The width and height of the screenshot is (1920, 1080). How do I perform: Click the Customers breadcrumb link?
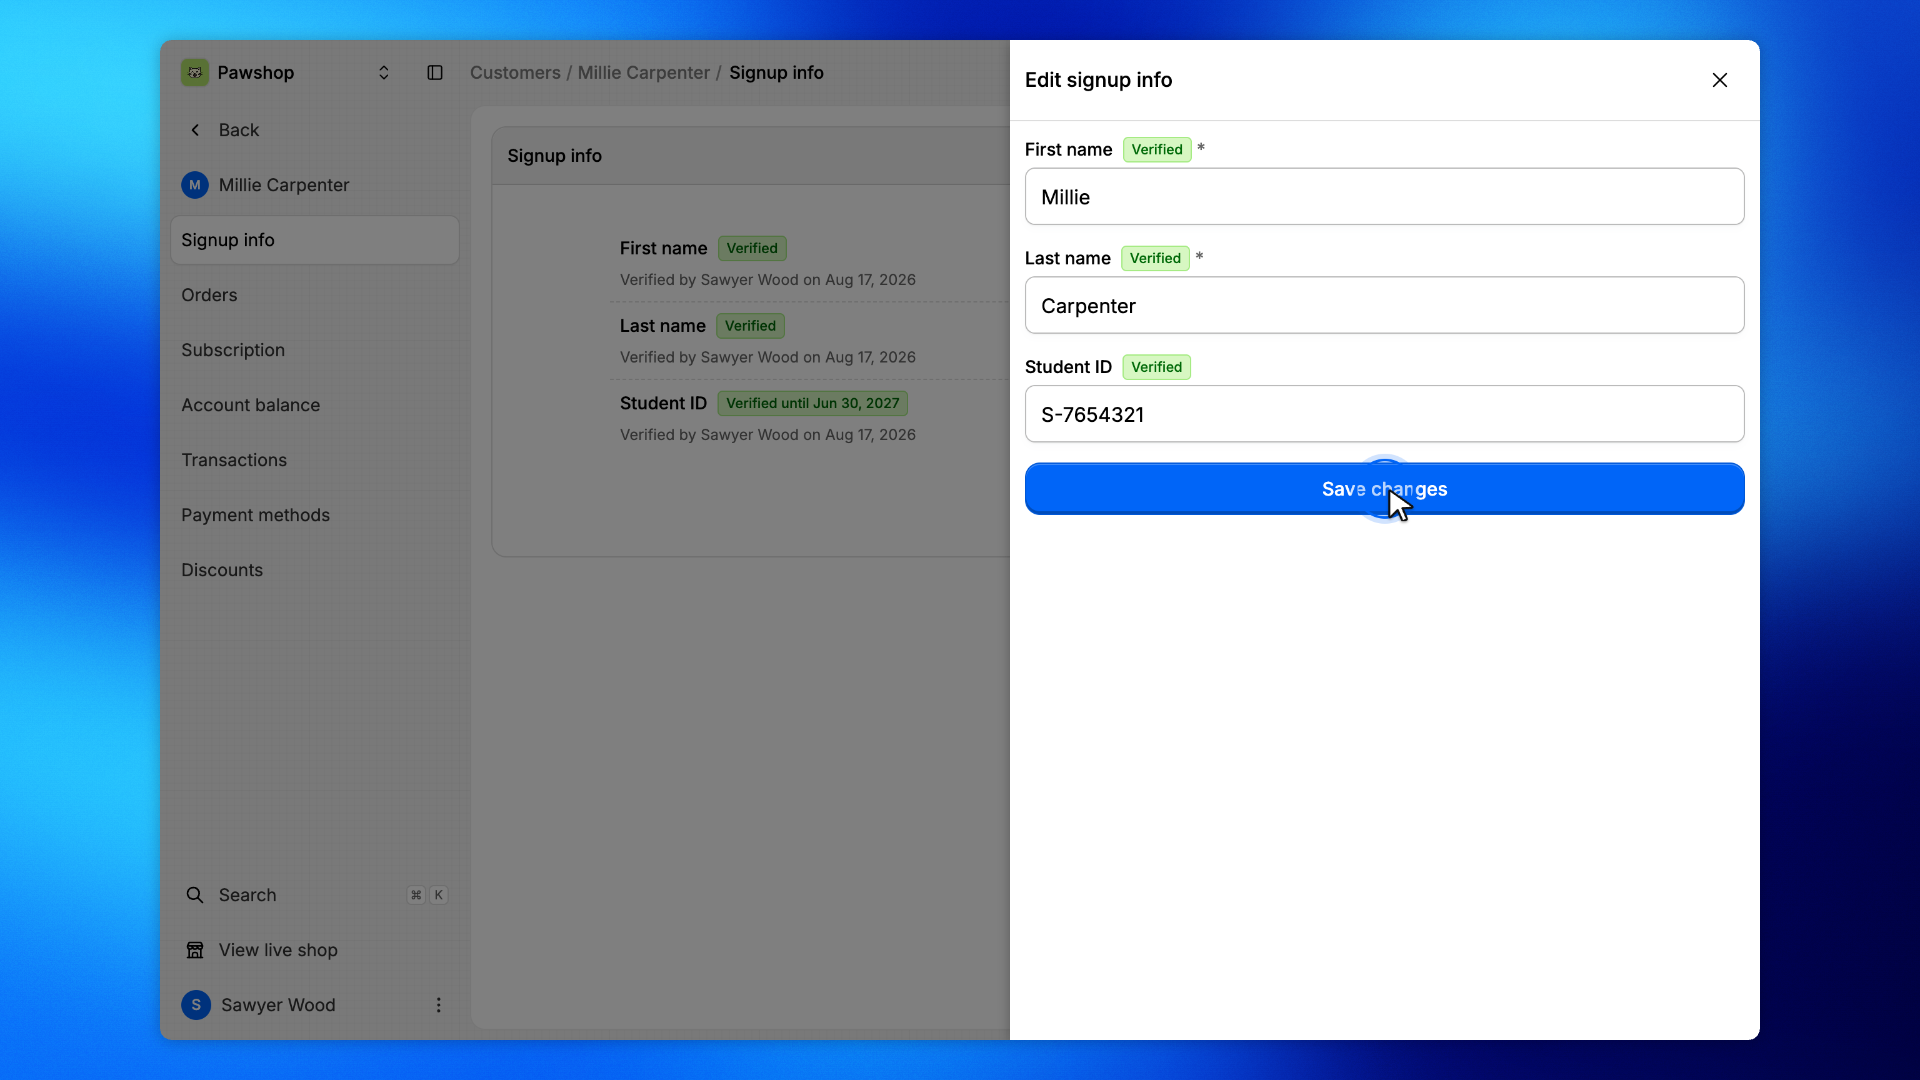515,73
